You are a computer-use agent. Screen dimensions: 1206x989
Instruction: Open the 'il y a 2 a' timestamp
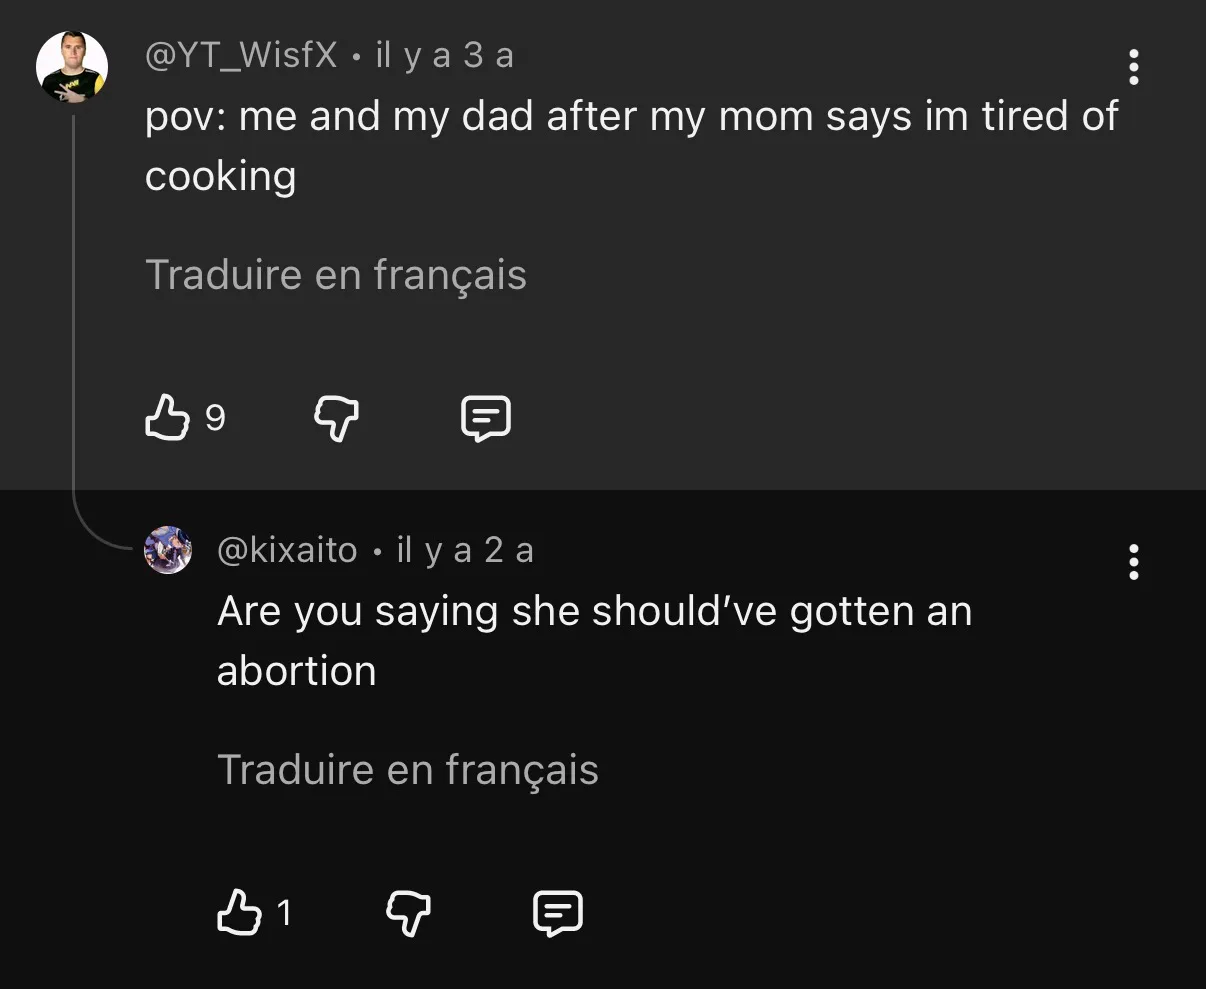[x=465, y=550]
